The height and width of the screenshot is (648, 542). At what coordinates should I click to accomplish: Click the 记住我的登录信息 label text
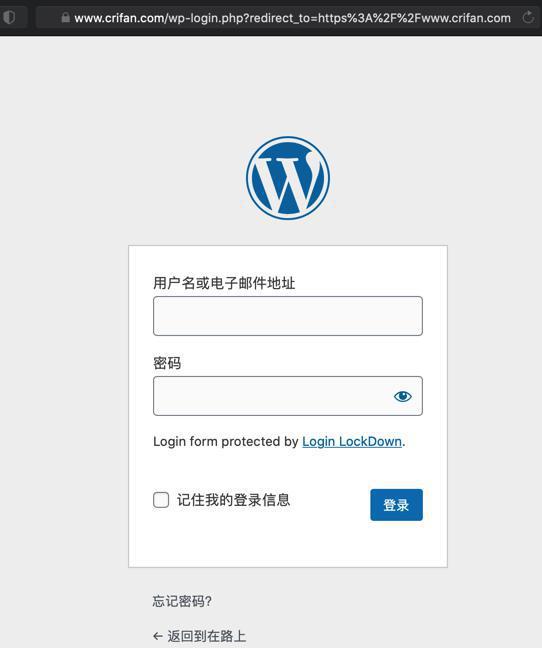coord(233,500)
